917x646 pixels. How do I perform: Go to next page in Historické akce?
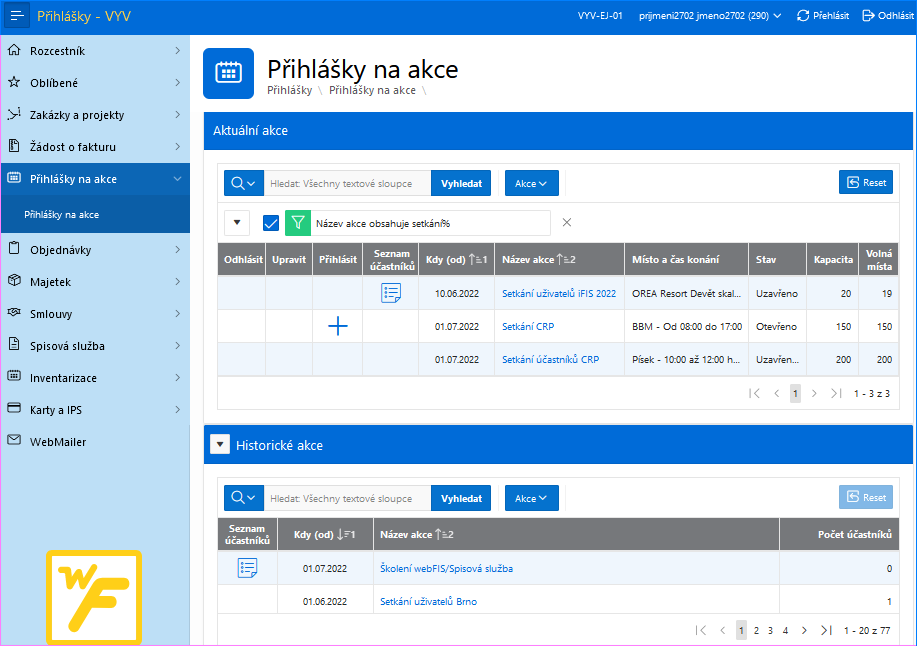[804, 630]
